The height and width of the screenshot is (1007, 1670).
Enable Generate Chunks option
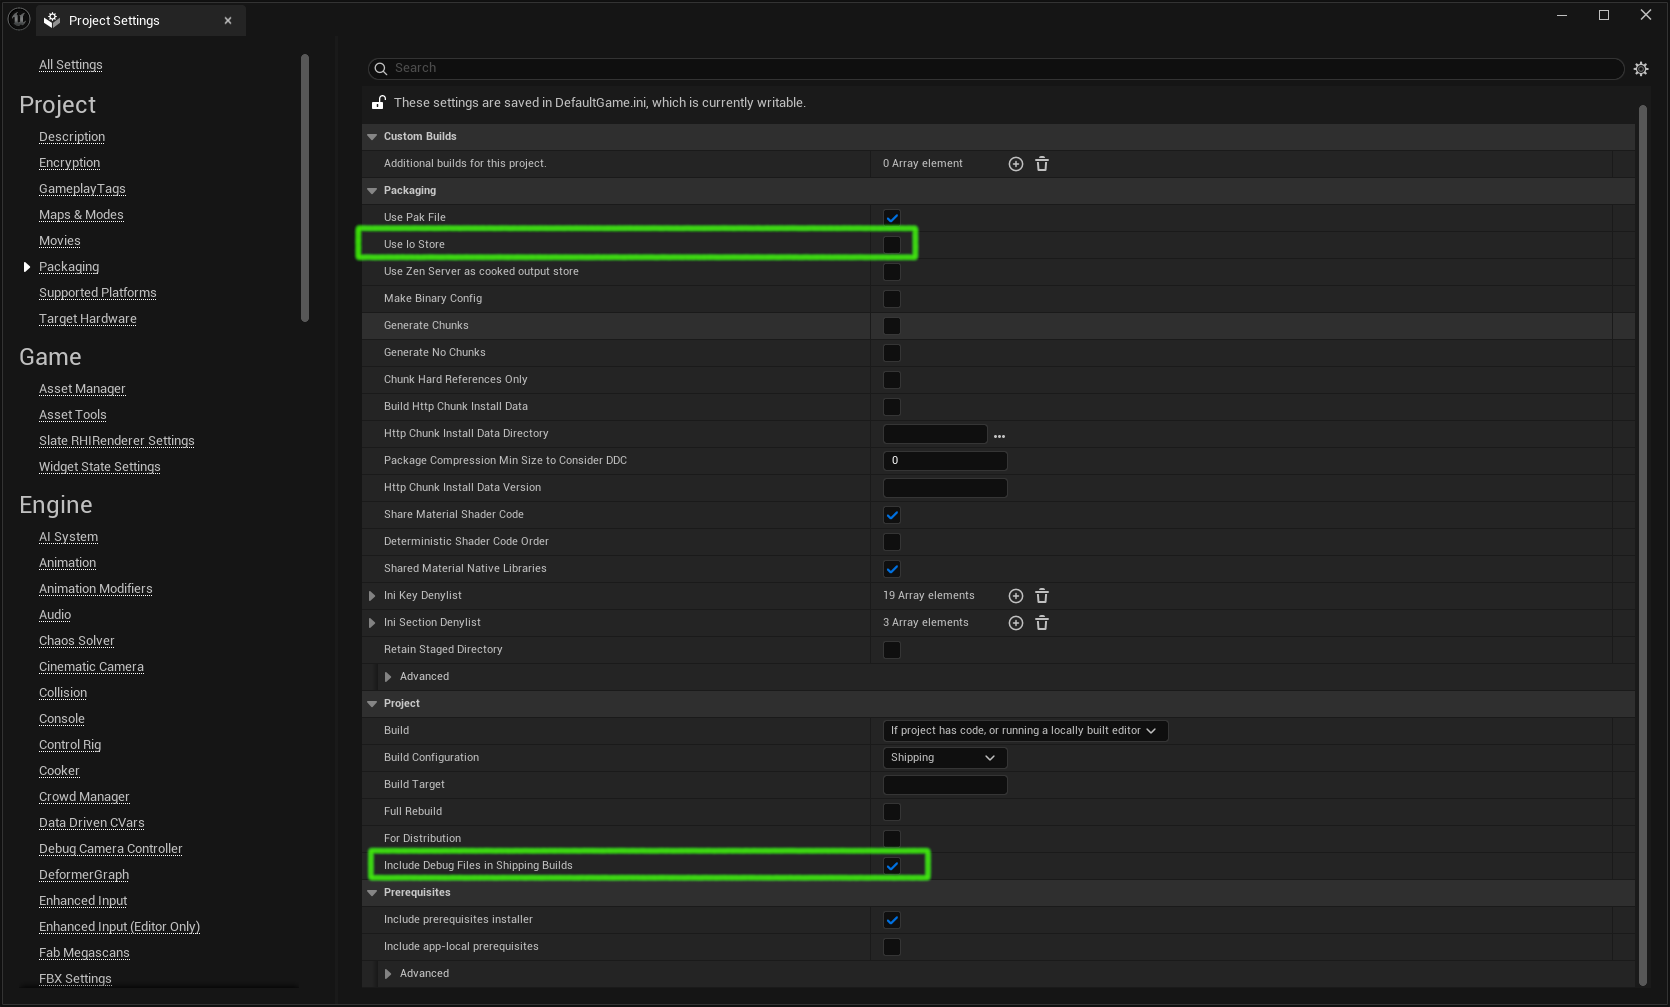[x=892, y=326]
